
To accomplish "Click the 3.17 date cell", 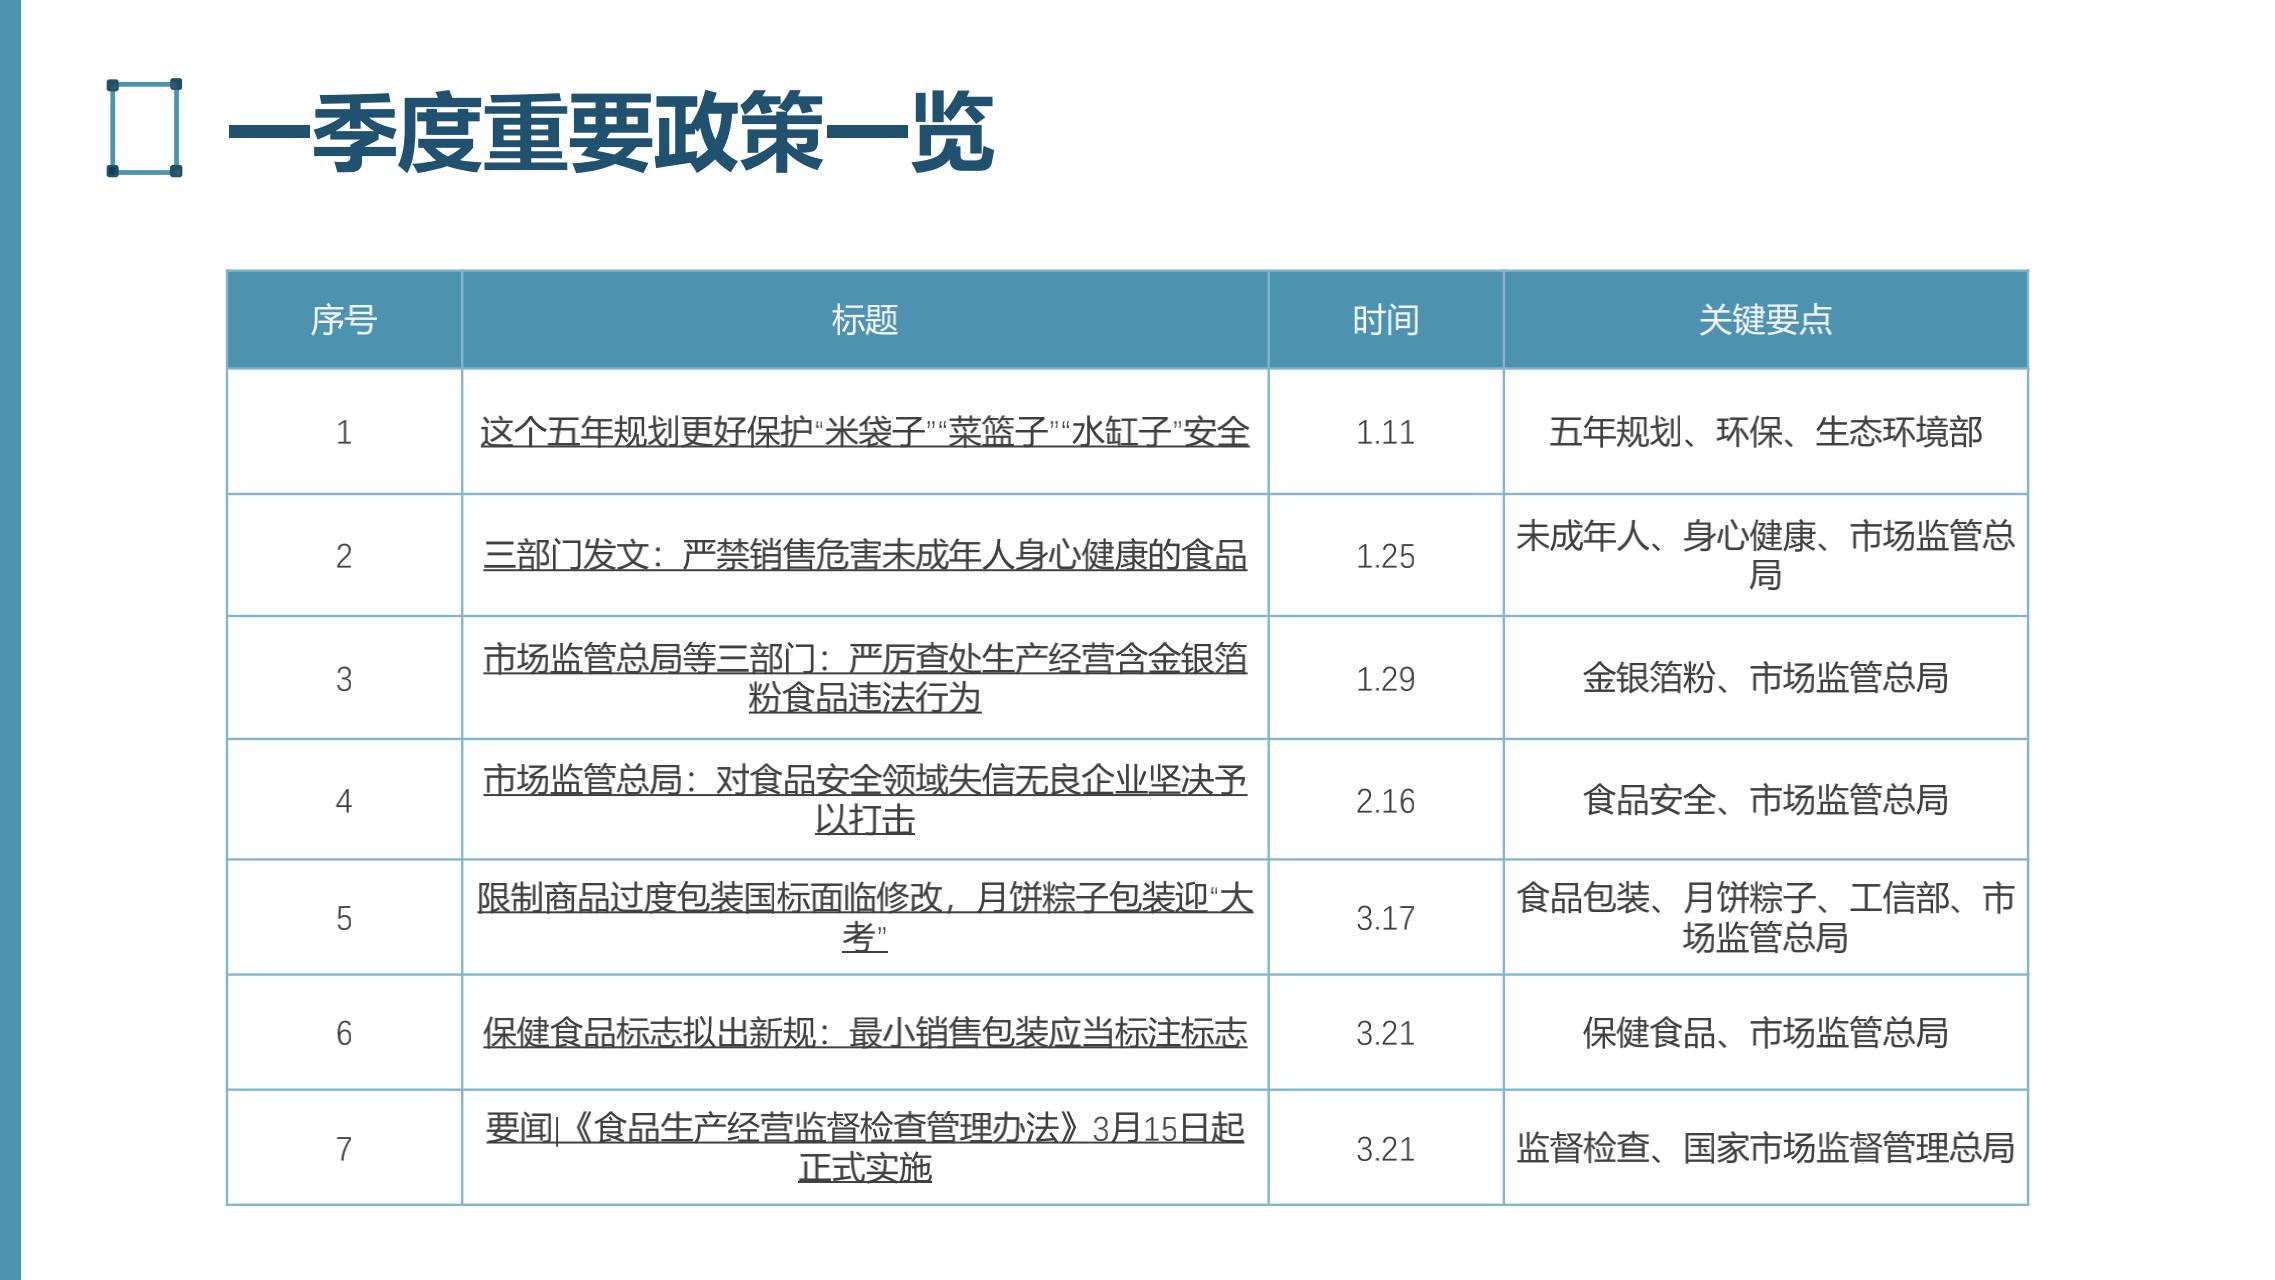I will [1385, 918].
